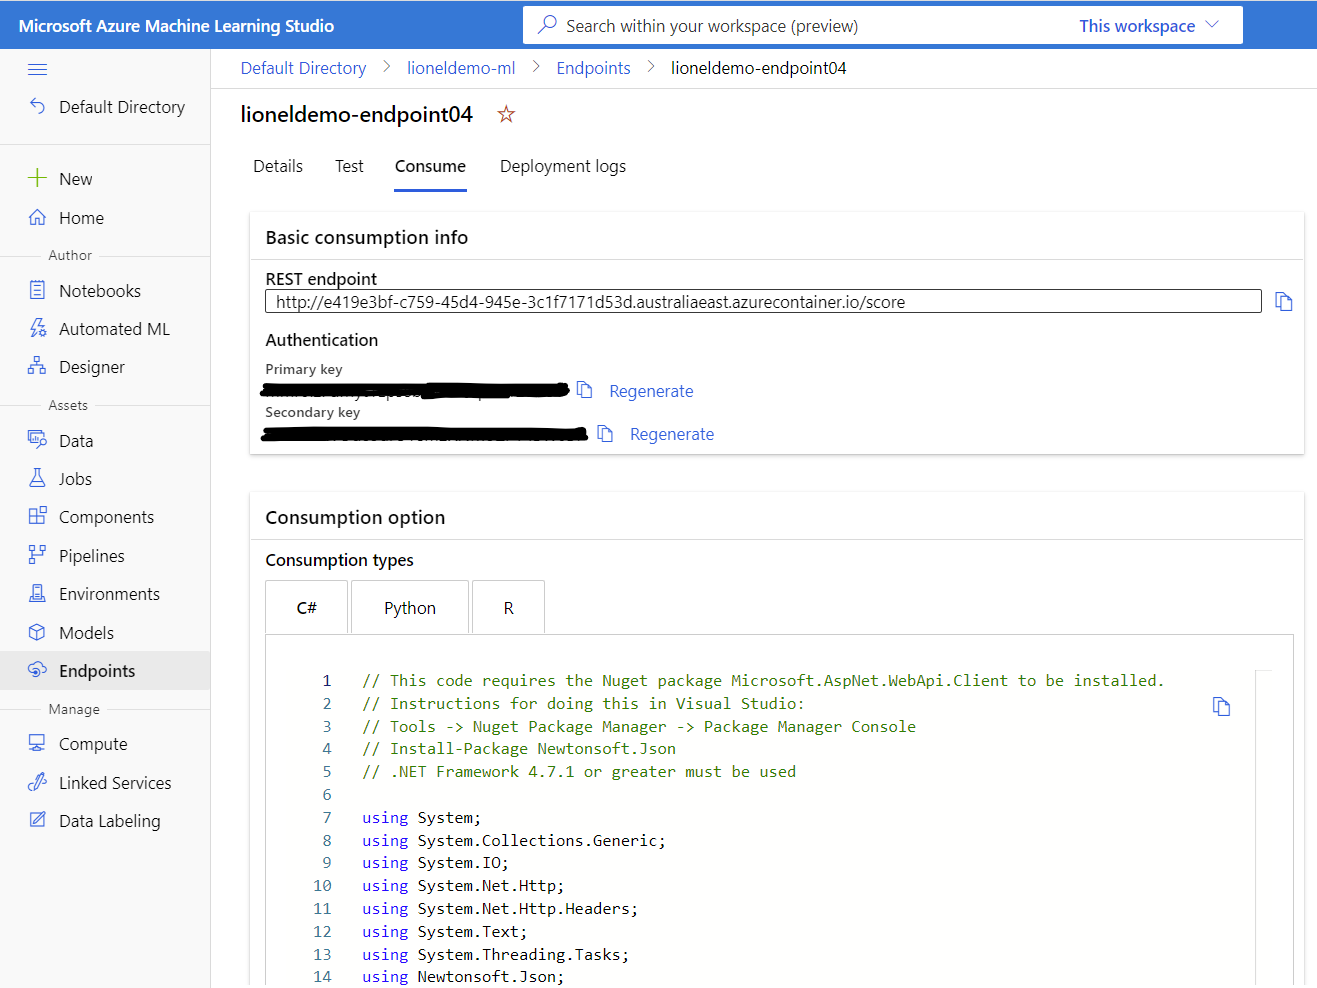This screenshot has height=988, width=1317.
Task: Click the Notebooks icon
Action: pos(37,290)
